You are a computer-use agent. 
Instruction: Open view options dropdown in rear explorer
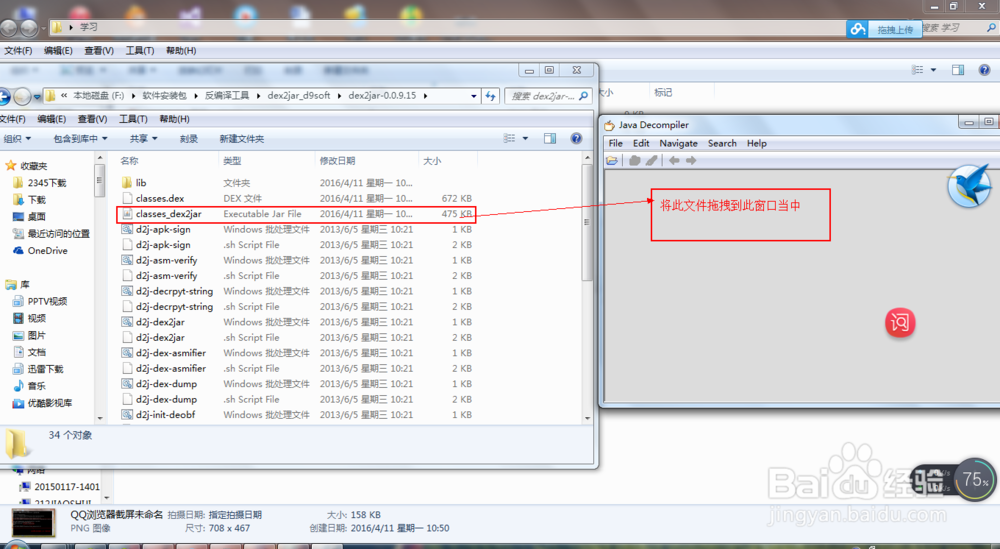(x=933, y=70)
